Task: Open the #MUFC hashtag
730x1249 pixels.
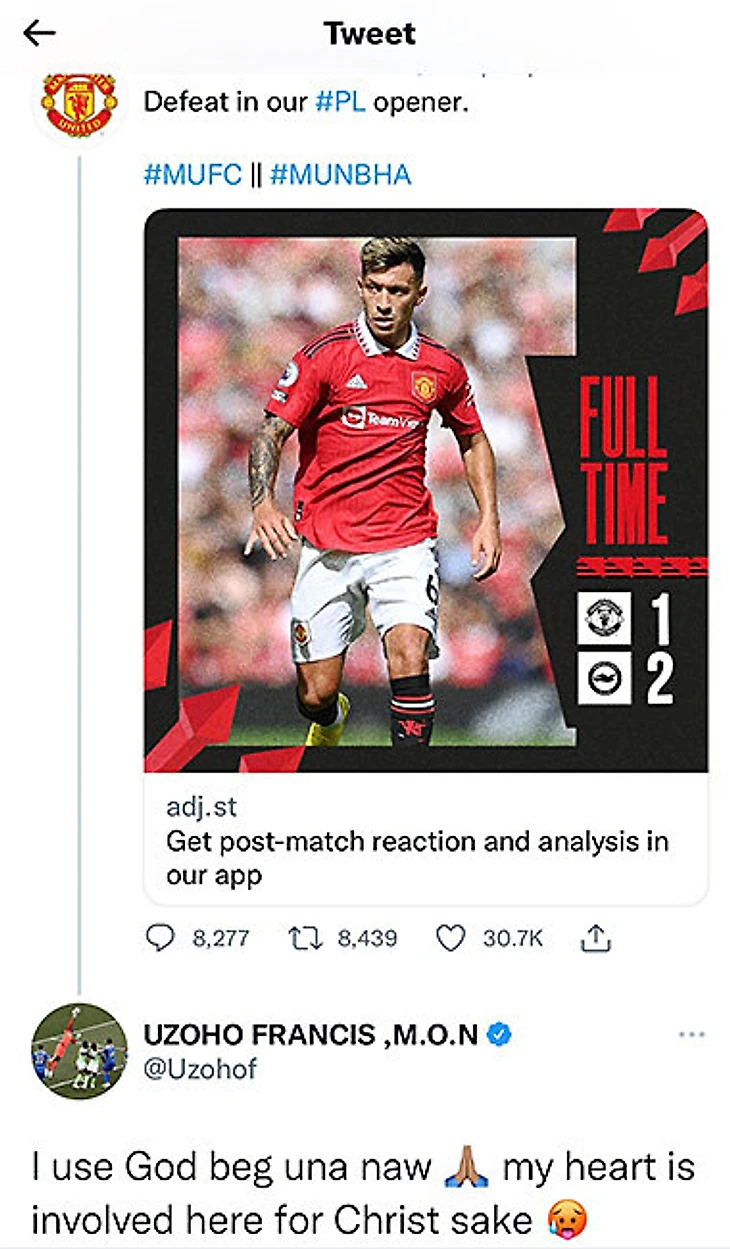Action: coord(193,175)
